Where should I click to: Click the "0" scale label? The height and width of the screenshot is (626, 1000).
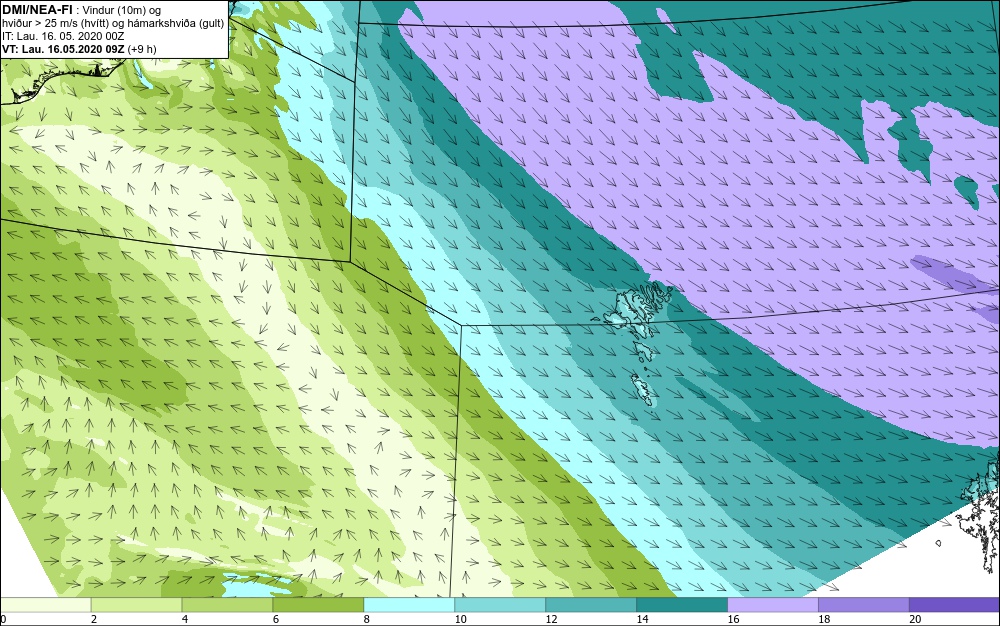[3, 619]
